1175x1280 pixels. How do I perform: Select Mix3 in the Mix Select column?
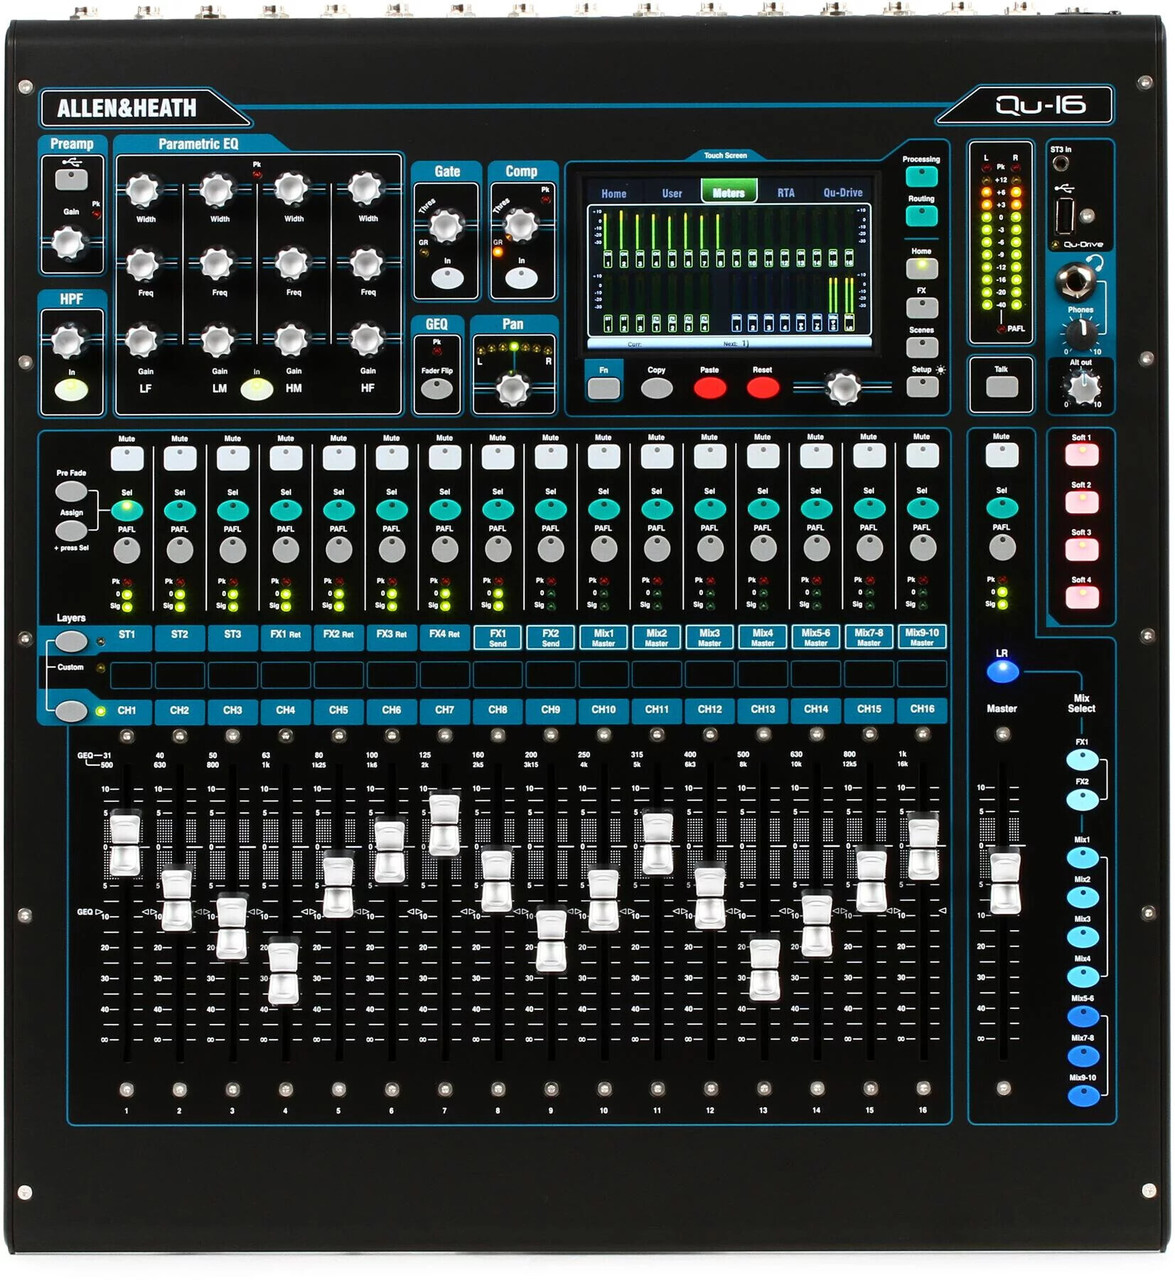[x=1082, y=937]
